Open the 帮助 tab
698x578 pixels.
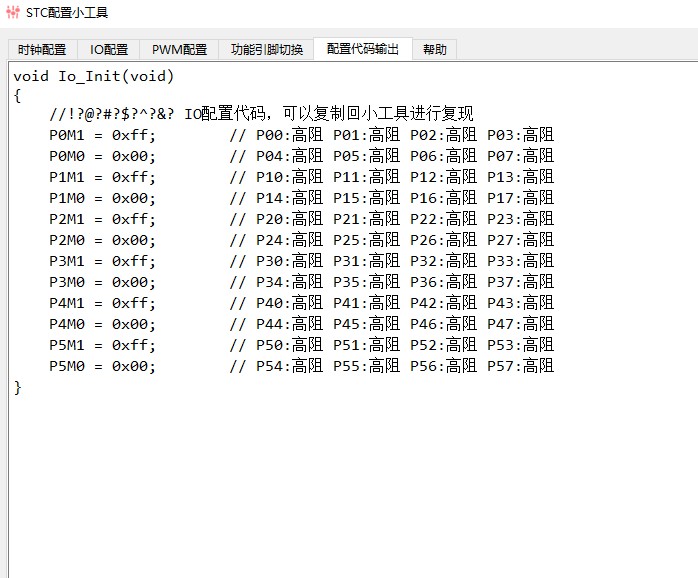point(434,49)
